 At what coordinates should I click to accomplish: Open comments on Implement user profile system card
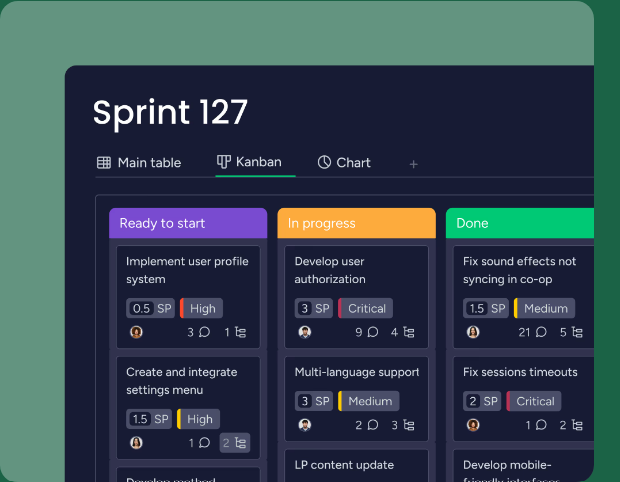tap(198, 332)
